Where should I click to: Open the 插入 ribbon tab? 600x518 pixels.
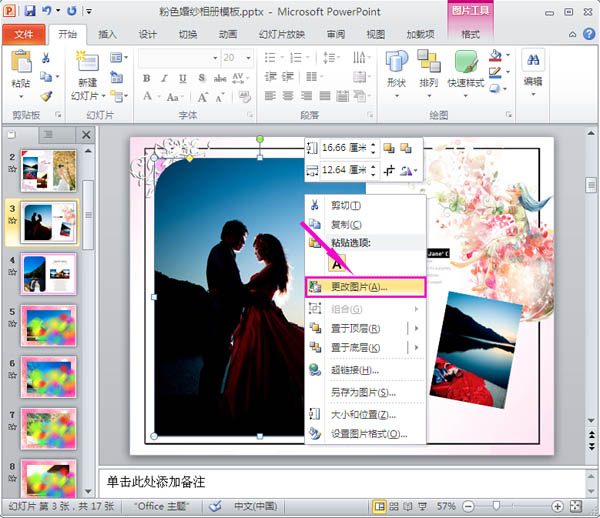pyautogui.click(x=106, y=34)
